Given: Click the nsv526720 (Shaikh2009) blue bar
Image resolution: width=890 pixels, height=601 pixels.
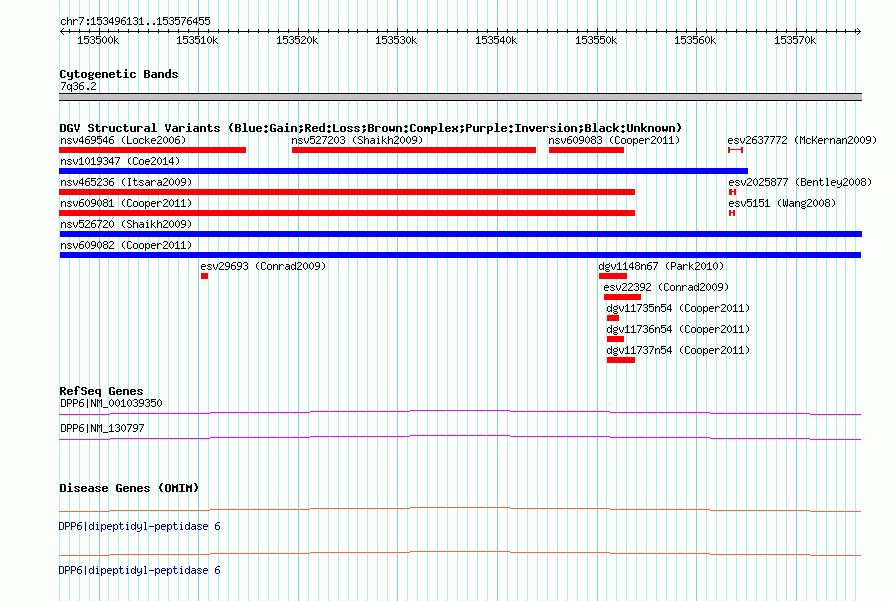Looking at the screenshot, I should click(x=460, y=234).
